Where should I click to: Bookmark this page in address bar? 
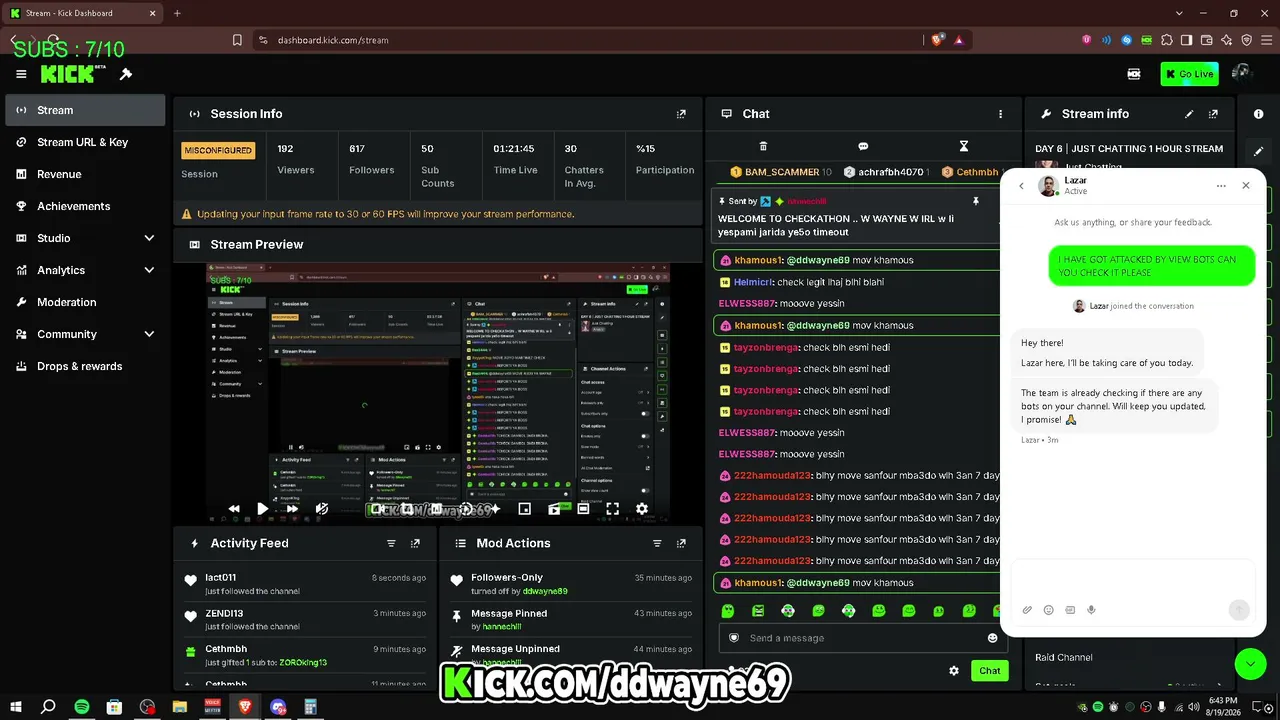coord(237,40)
